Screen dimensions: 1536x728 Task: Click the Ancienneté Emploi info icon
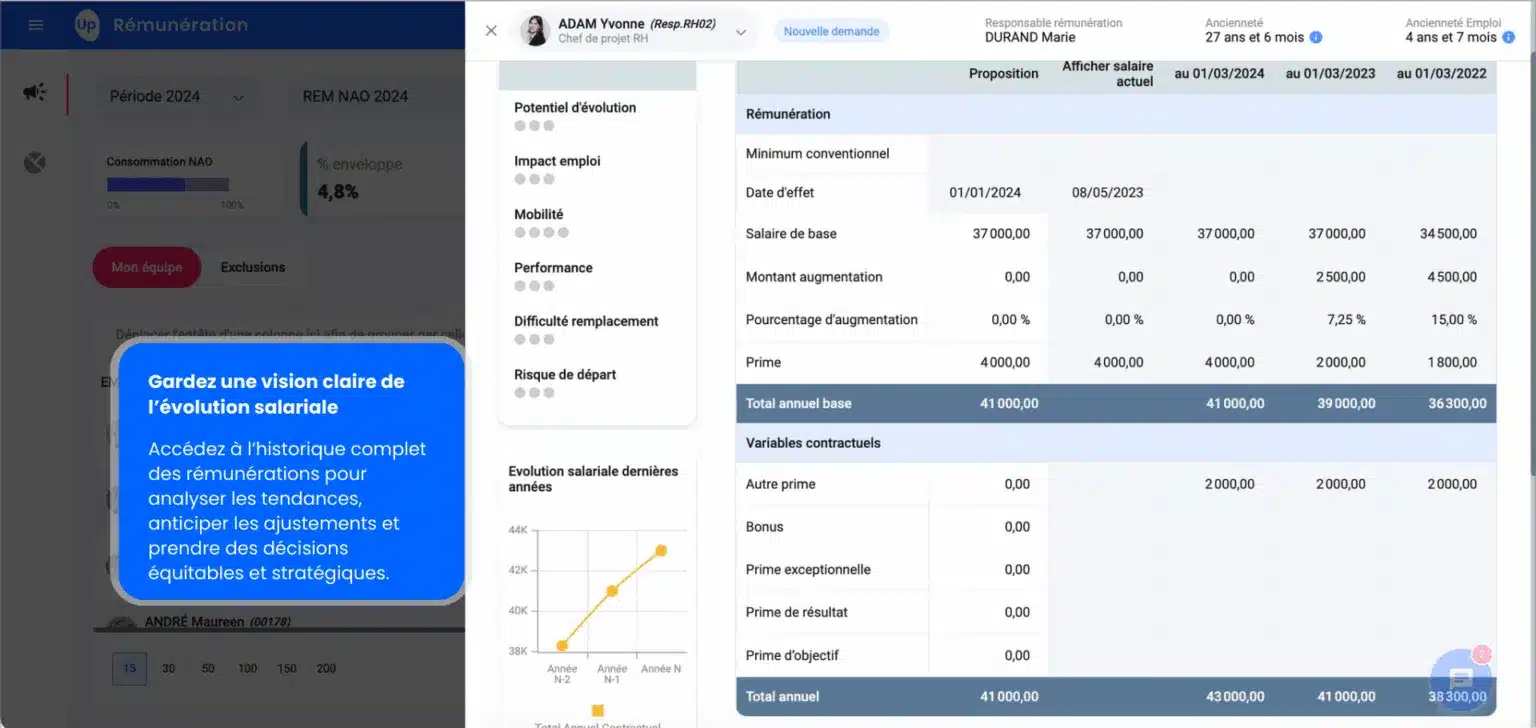tap(1508, 37)
